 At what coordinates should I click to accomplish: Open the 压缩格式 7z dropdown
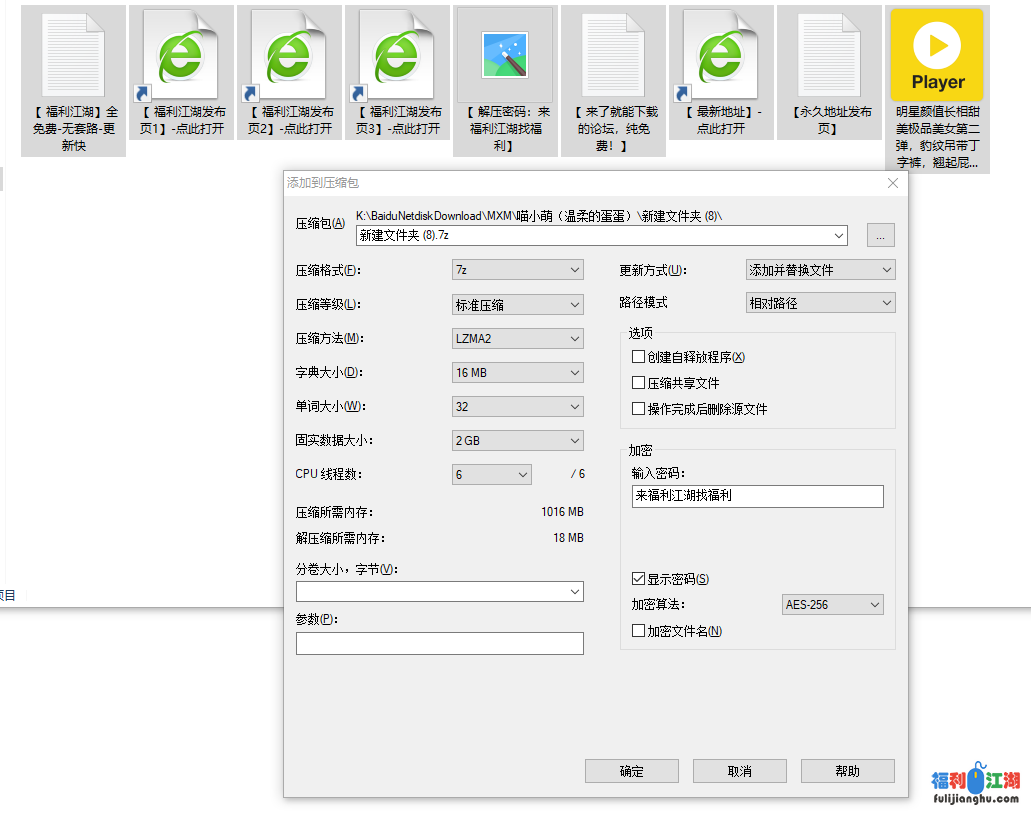517,270
